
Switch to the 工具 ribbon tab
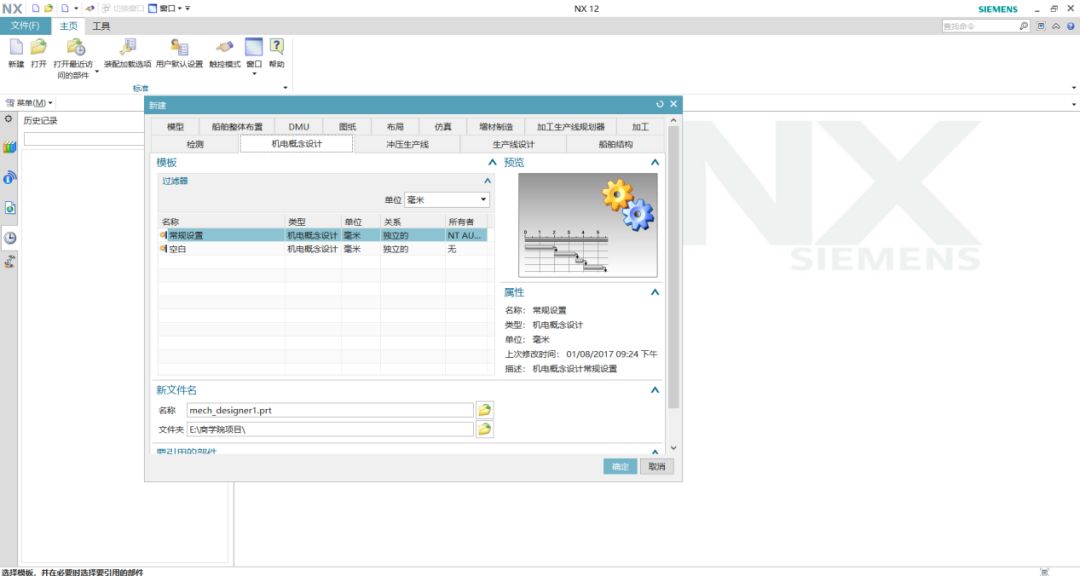coord(101,26)
